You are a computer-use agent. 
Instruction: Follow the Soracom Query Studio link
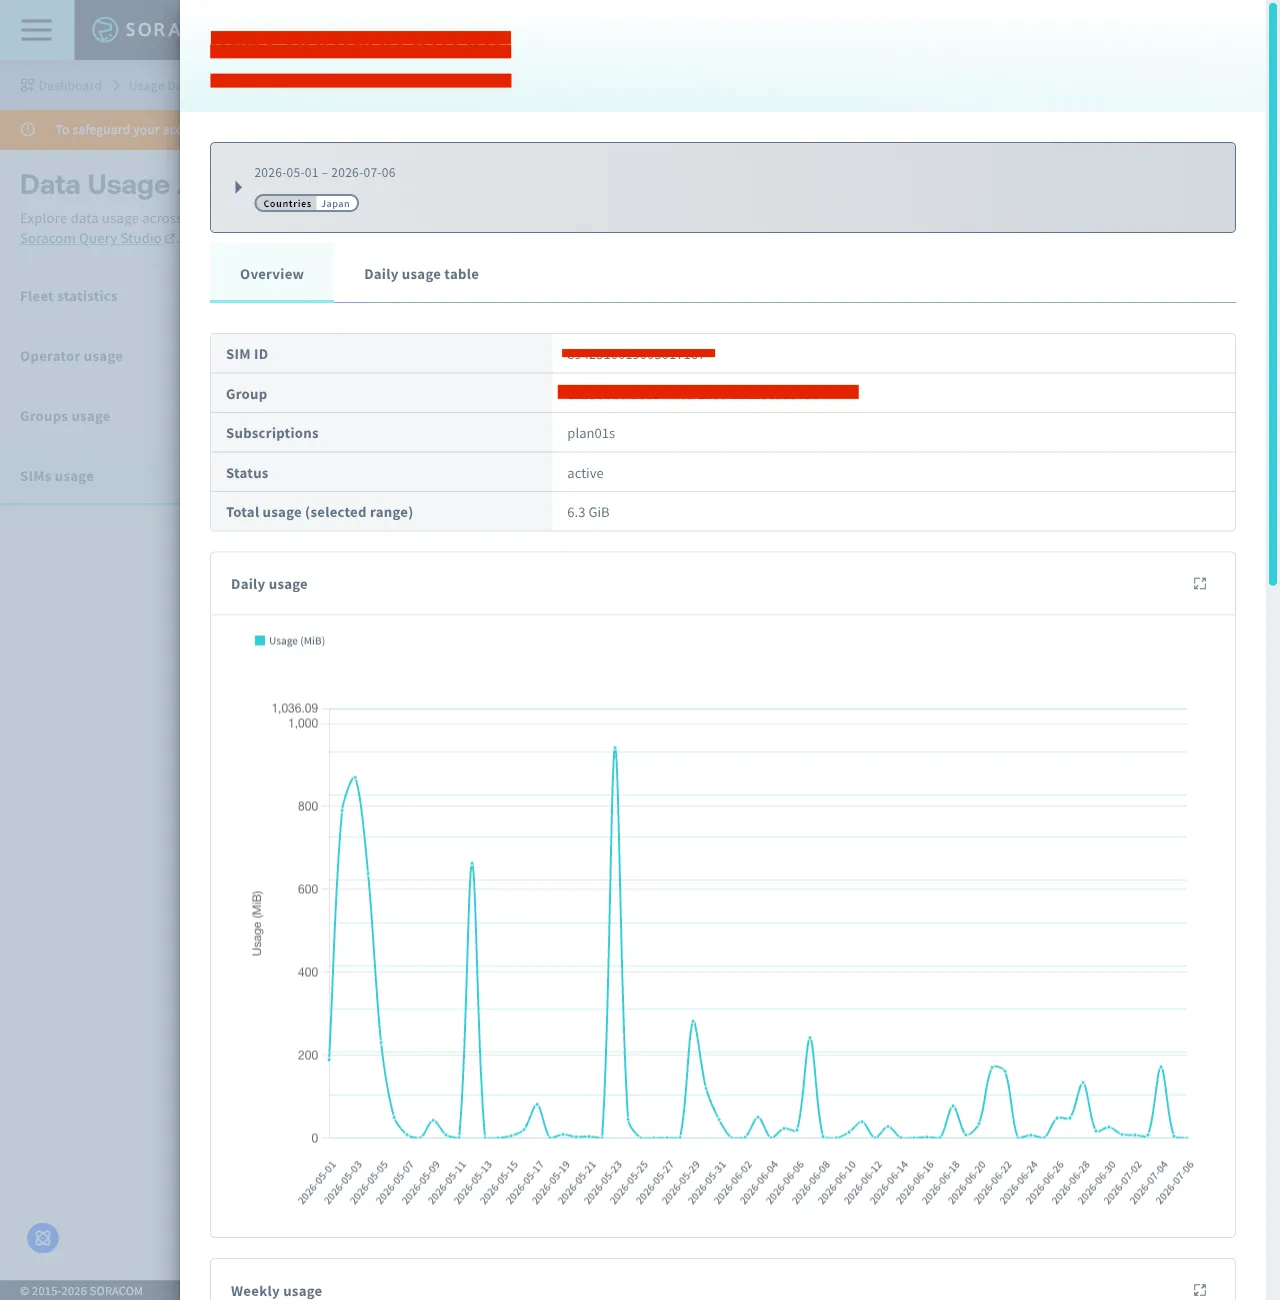point(97,238)
